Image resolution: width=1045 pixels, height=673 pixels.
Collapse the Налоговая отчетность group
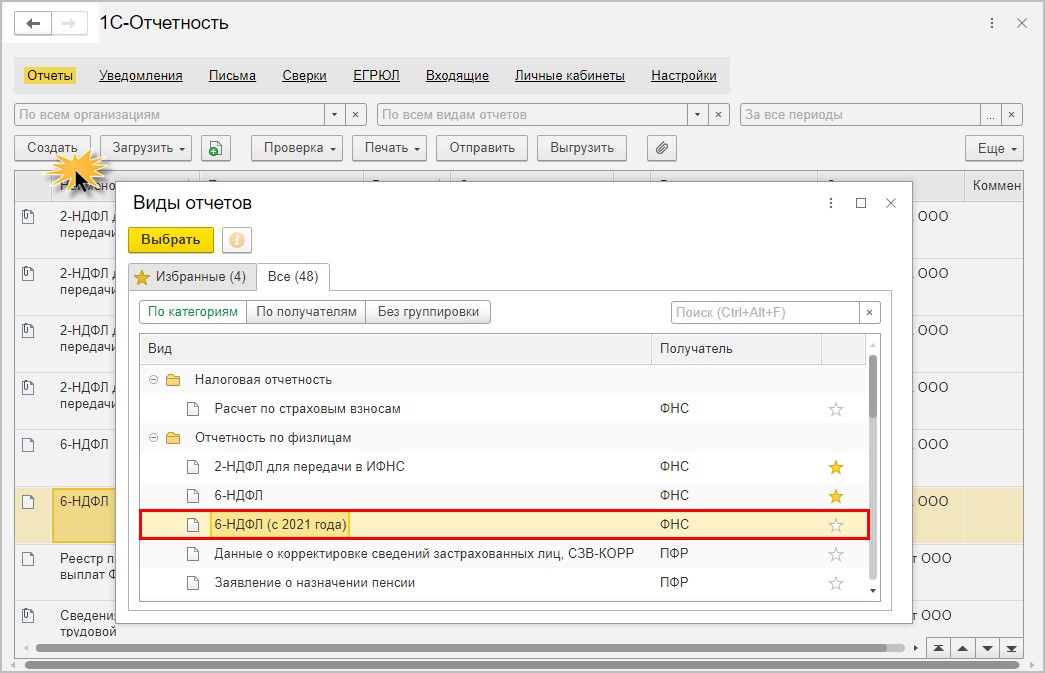[x=153, y=380]
